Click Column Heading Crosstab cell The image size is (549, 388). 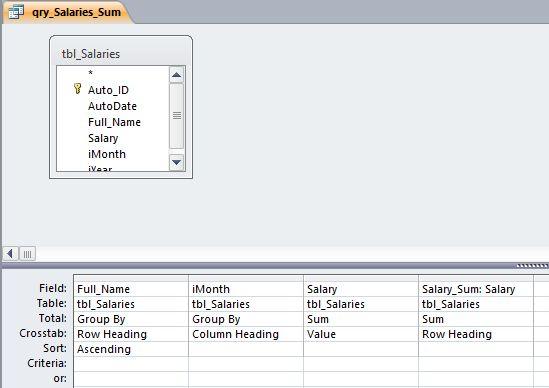click(x=246, y=334)
